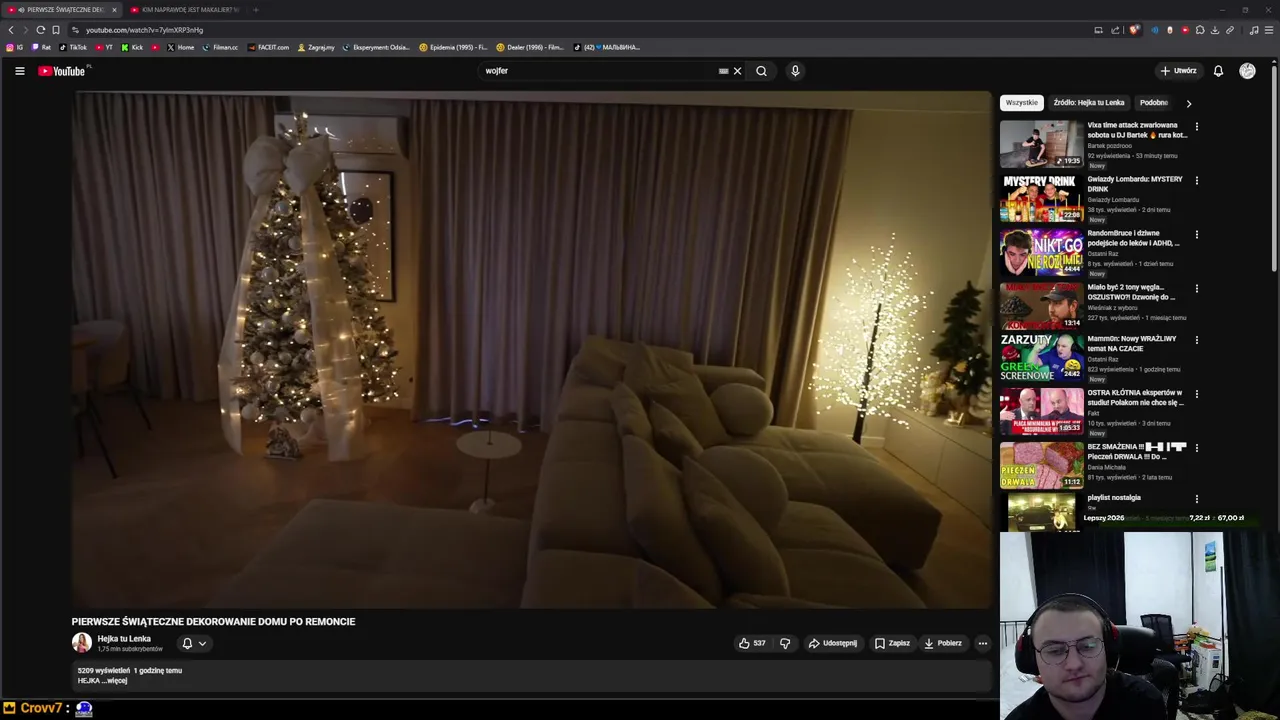The image size is (1280, 720).
Task: Open options for Gwiazdy Lombardu video
Action: [x=1196, y=181]
